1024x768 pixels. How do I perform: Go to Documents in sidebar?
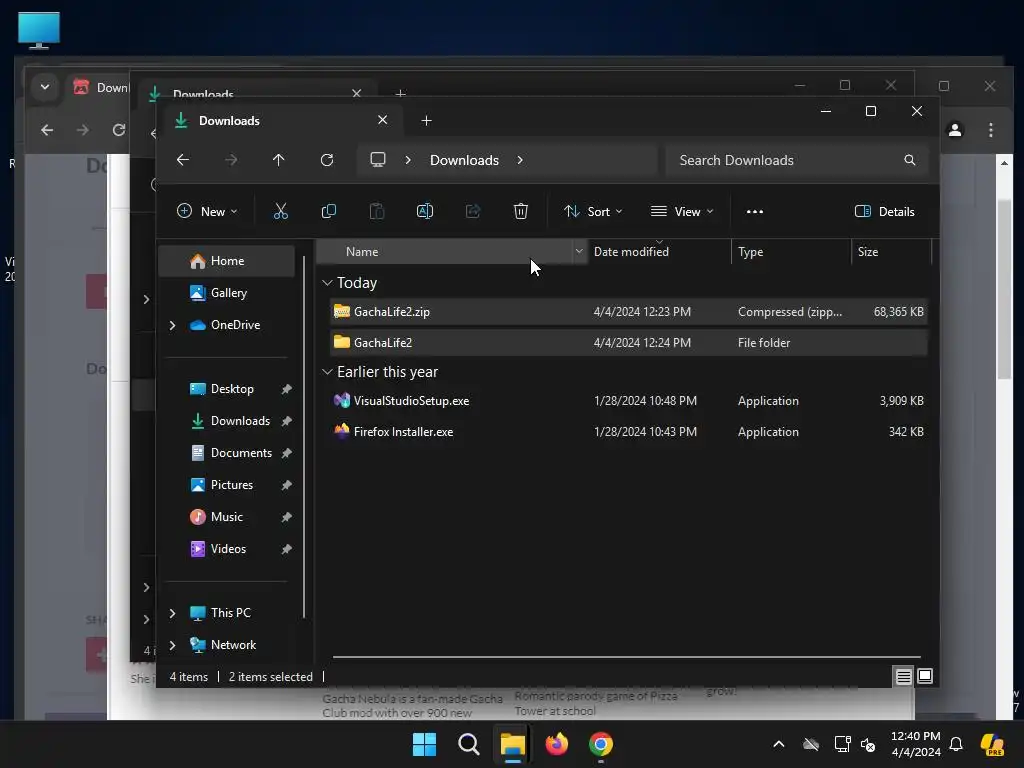pos(241,453)
